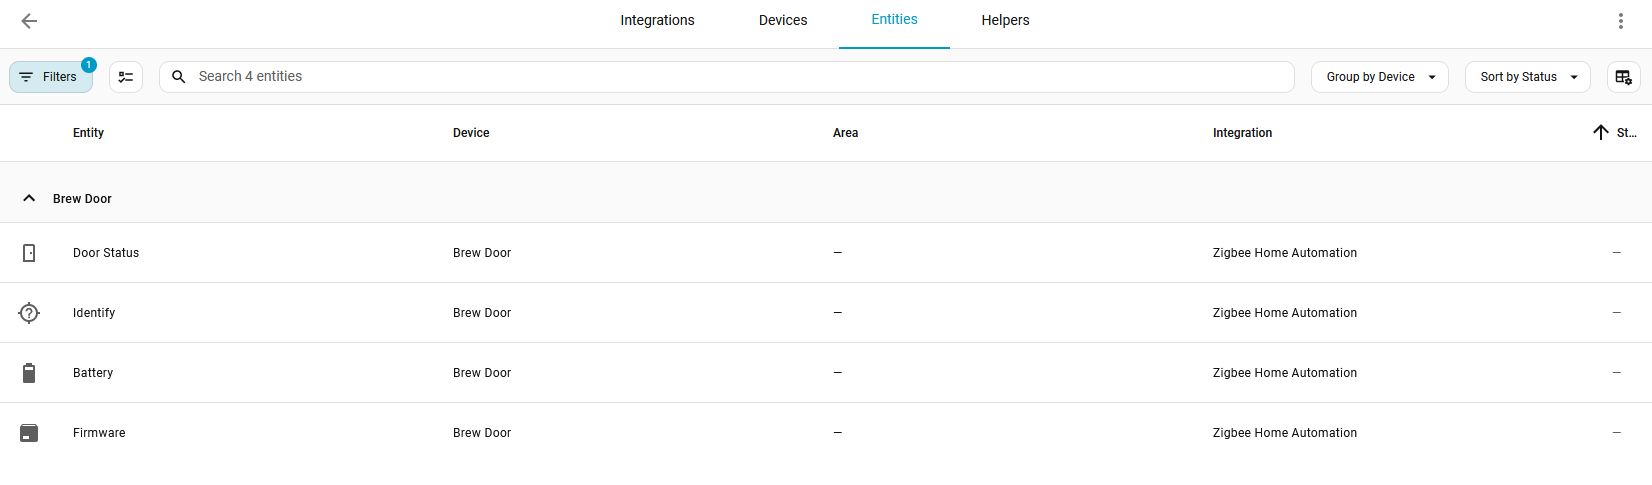Open table column settings icon
This screenshot has width=1652, height=485.
tap(1623, 77)
